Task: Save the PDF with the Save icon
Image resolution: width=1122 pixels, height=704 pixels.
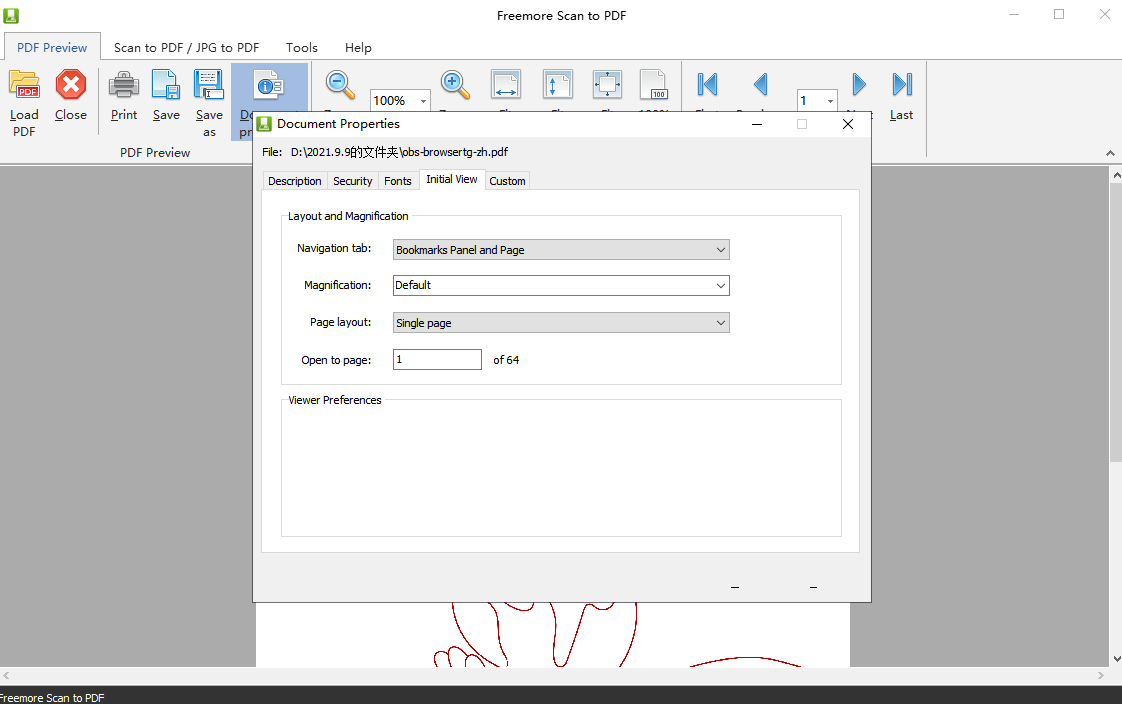Action: (x=166, y=85)
